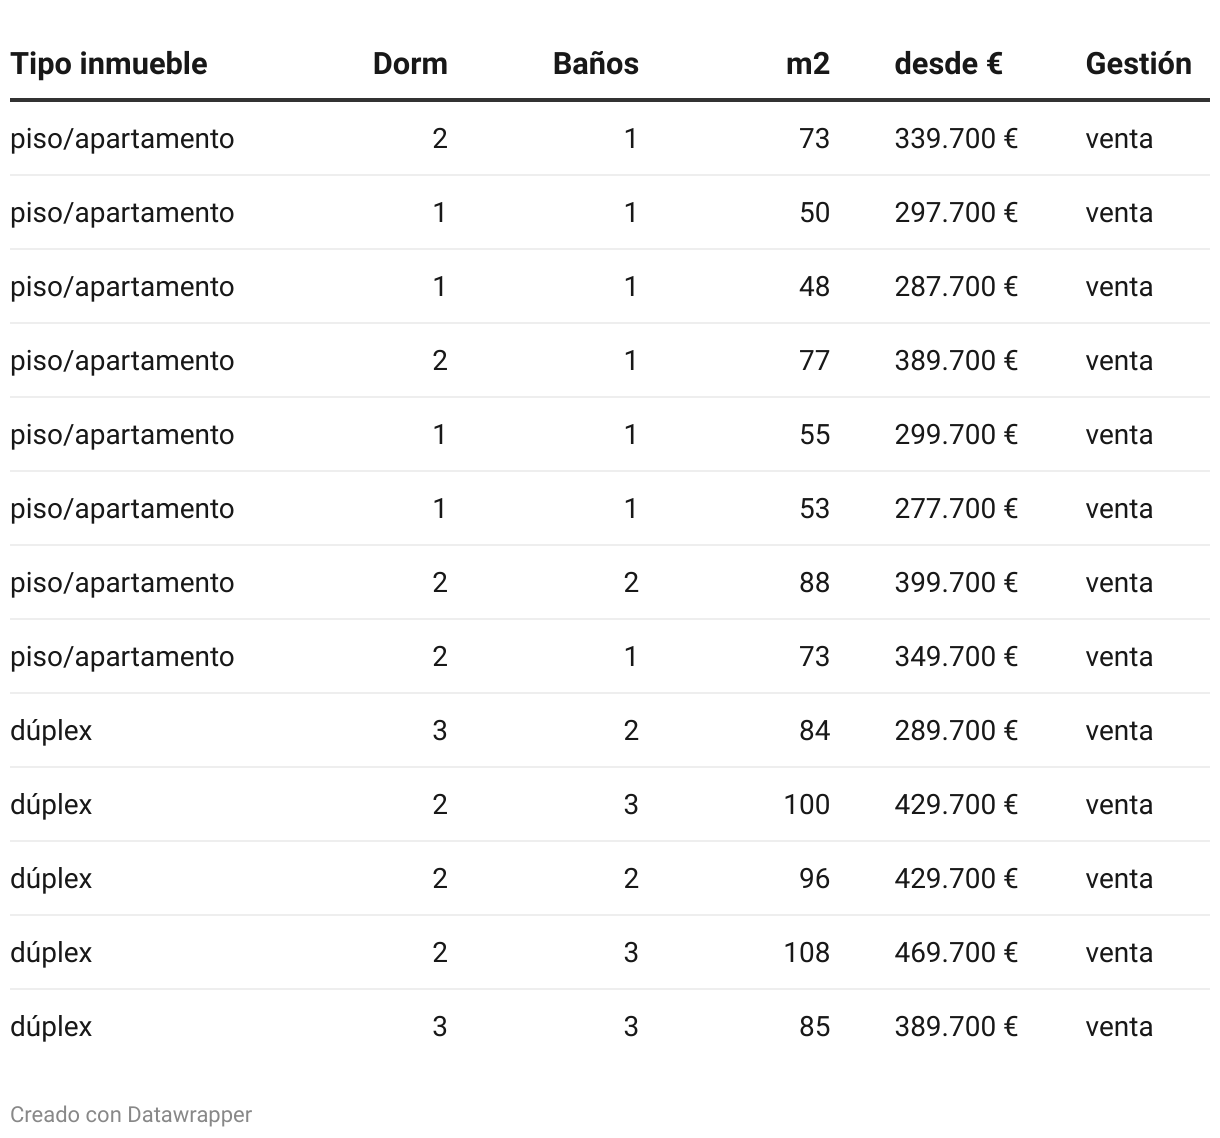Click the 299.700 € price cell
The width and height of the screenshot is (1220, 1138).
[956, 434]
